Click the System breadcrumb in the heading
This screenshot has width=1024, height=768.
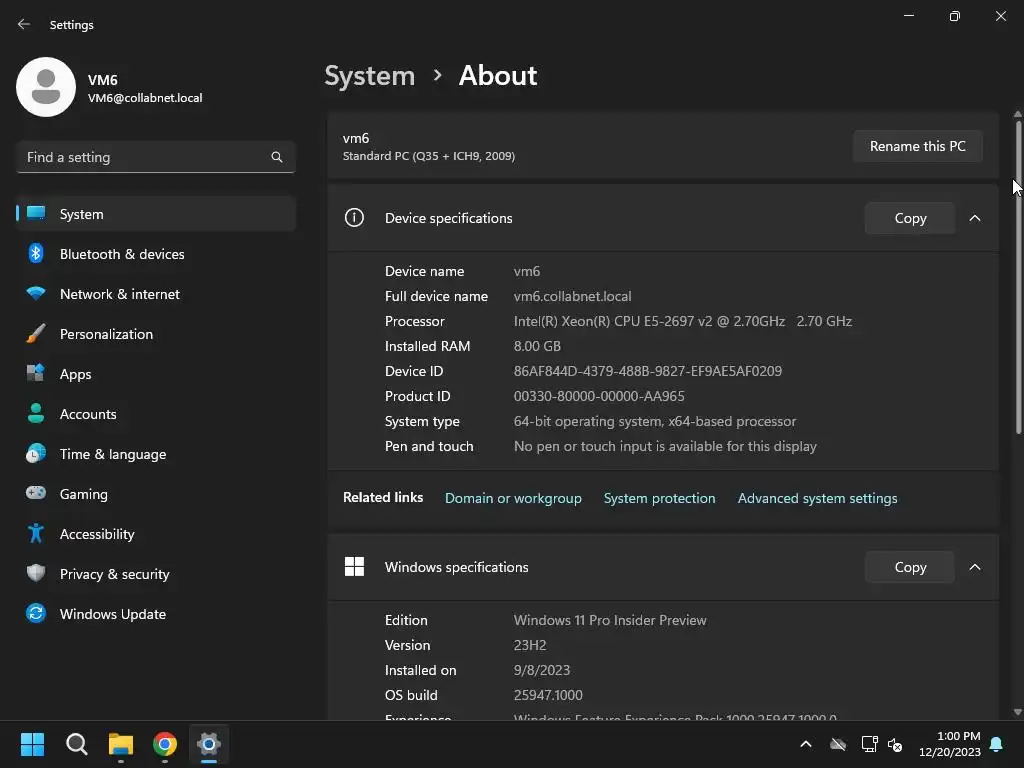[370, 76]
